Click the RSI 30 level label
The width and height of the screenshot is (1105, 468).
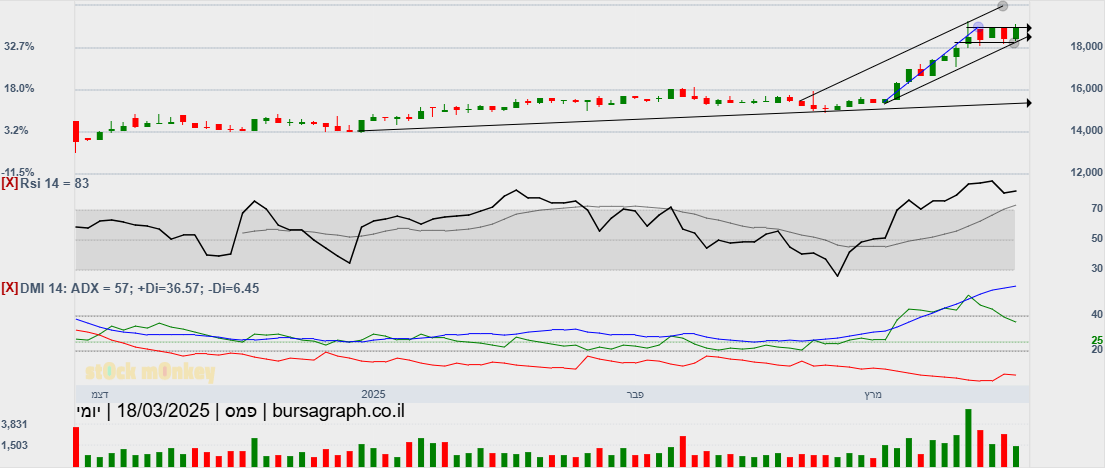(x=1097, y=269)
